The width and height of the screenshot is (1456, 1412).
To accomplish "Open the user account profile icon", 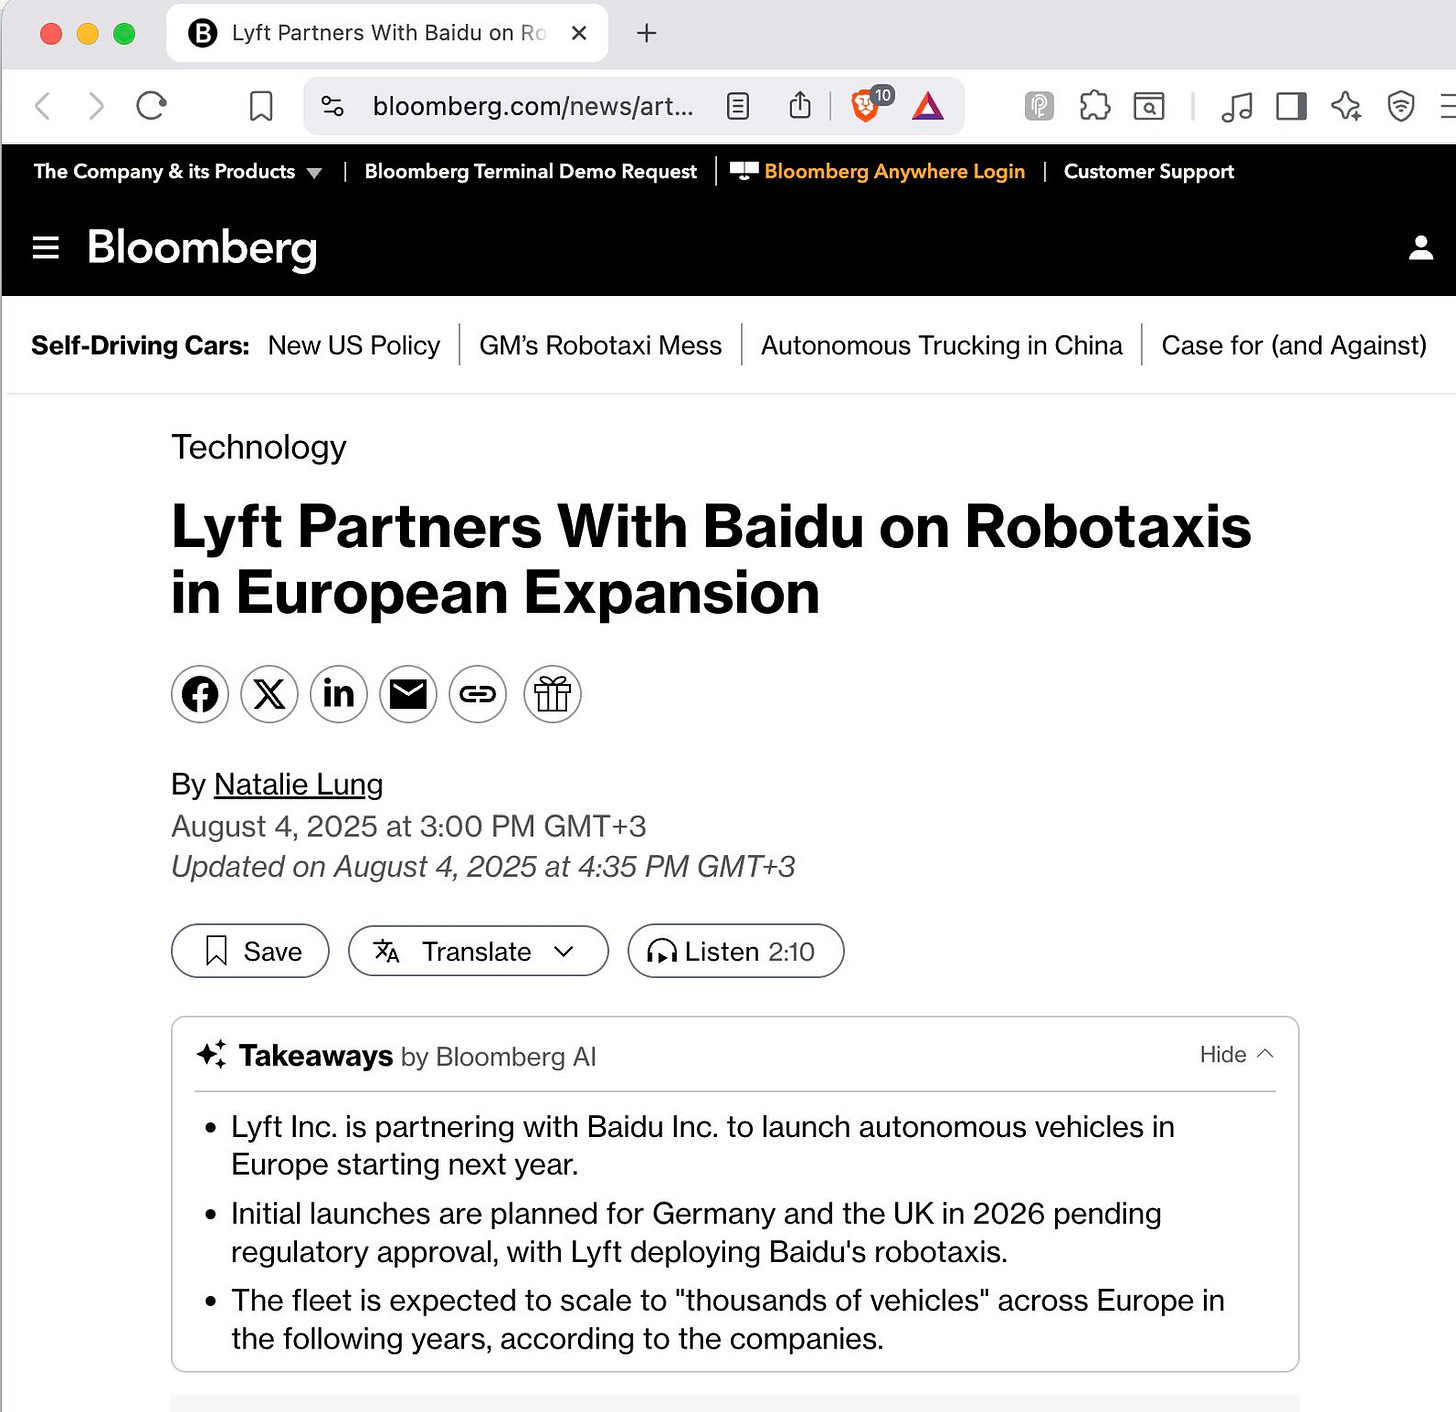I will 1421,248.
